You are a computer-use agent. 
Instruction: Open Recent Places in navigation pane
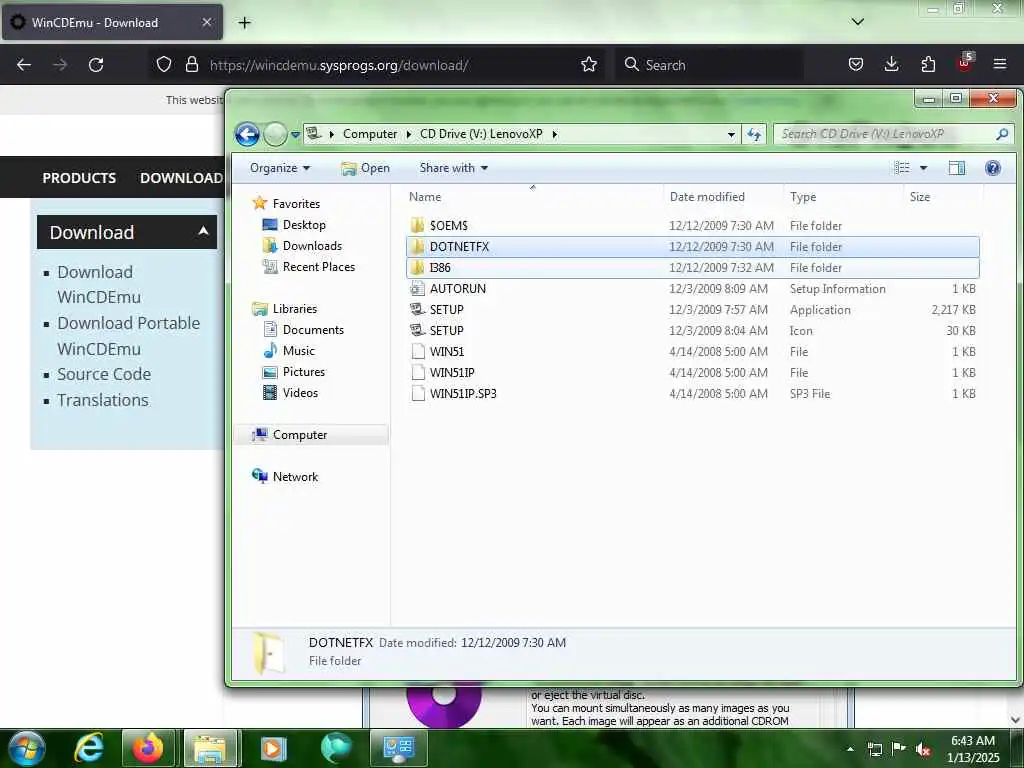(318, 266)
